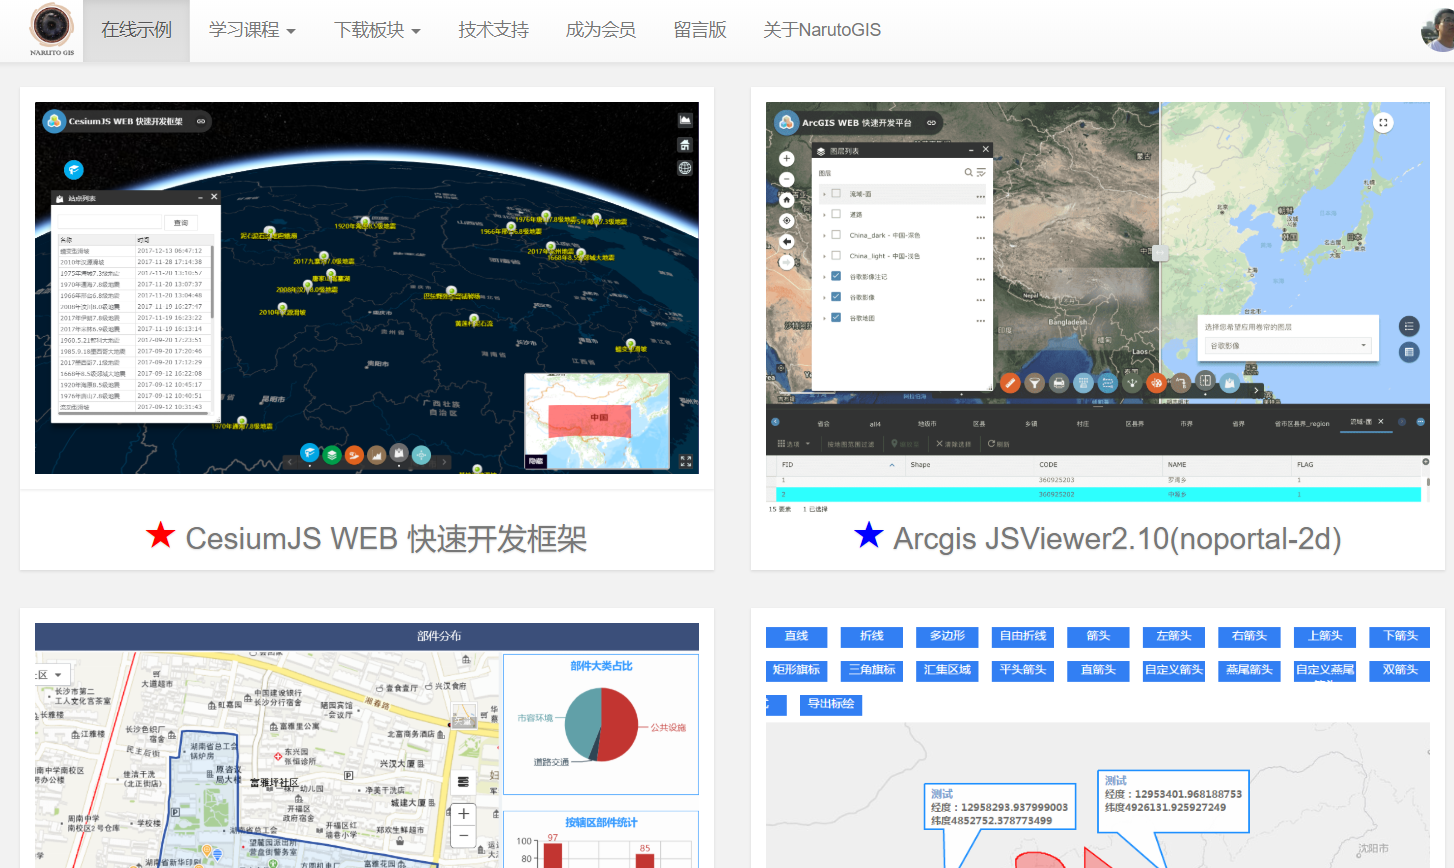The image size is (1454, 868).
Task: Click the map swipe divider handle in ArcGIS preview
Action: pos(1160,254)
